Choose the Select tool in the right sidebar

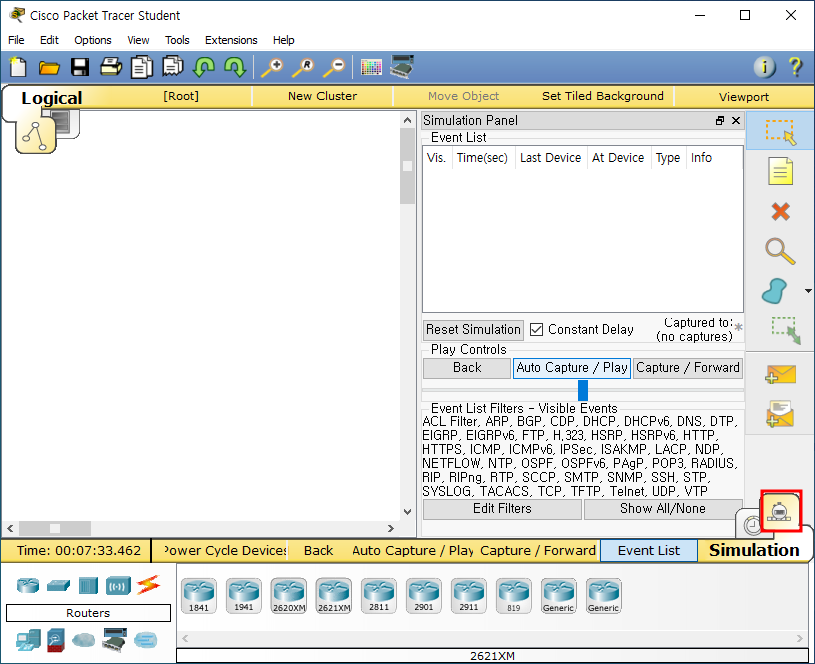click(x=780, y=131)
